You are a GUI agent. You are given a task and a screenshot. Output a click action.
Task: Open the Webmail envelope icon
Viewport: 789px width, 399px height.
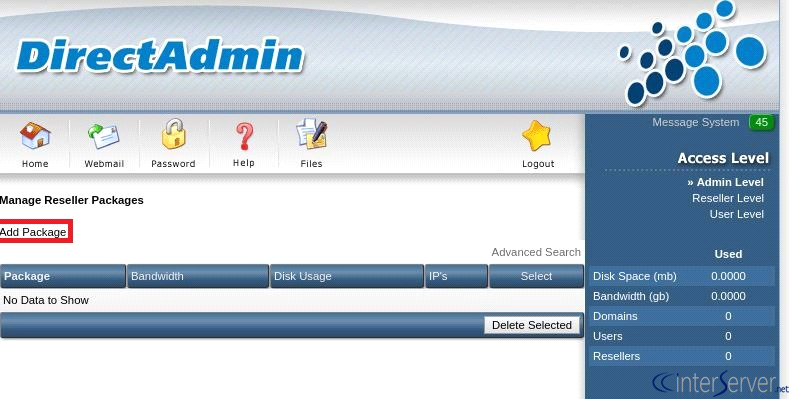pos(104,136)
